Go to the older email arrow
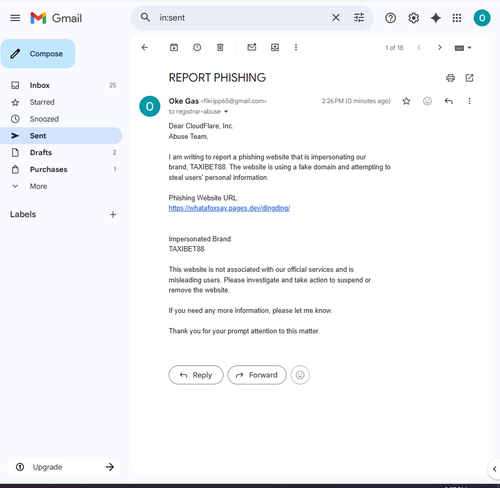The height and width of the screenshot is (488, 500). coord(440,48)
